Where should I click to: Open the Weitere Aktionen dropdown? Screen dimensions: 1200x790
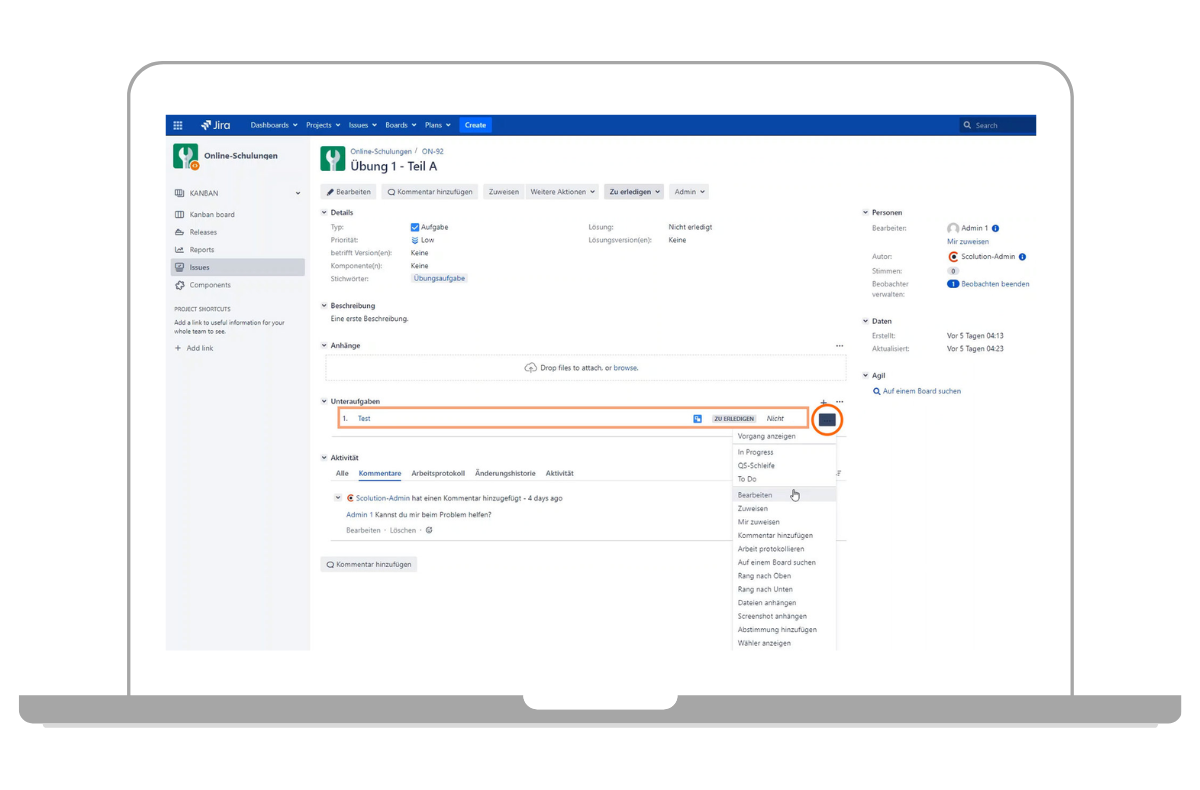(561, 192)
